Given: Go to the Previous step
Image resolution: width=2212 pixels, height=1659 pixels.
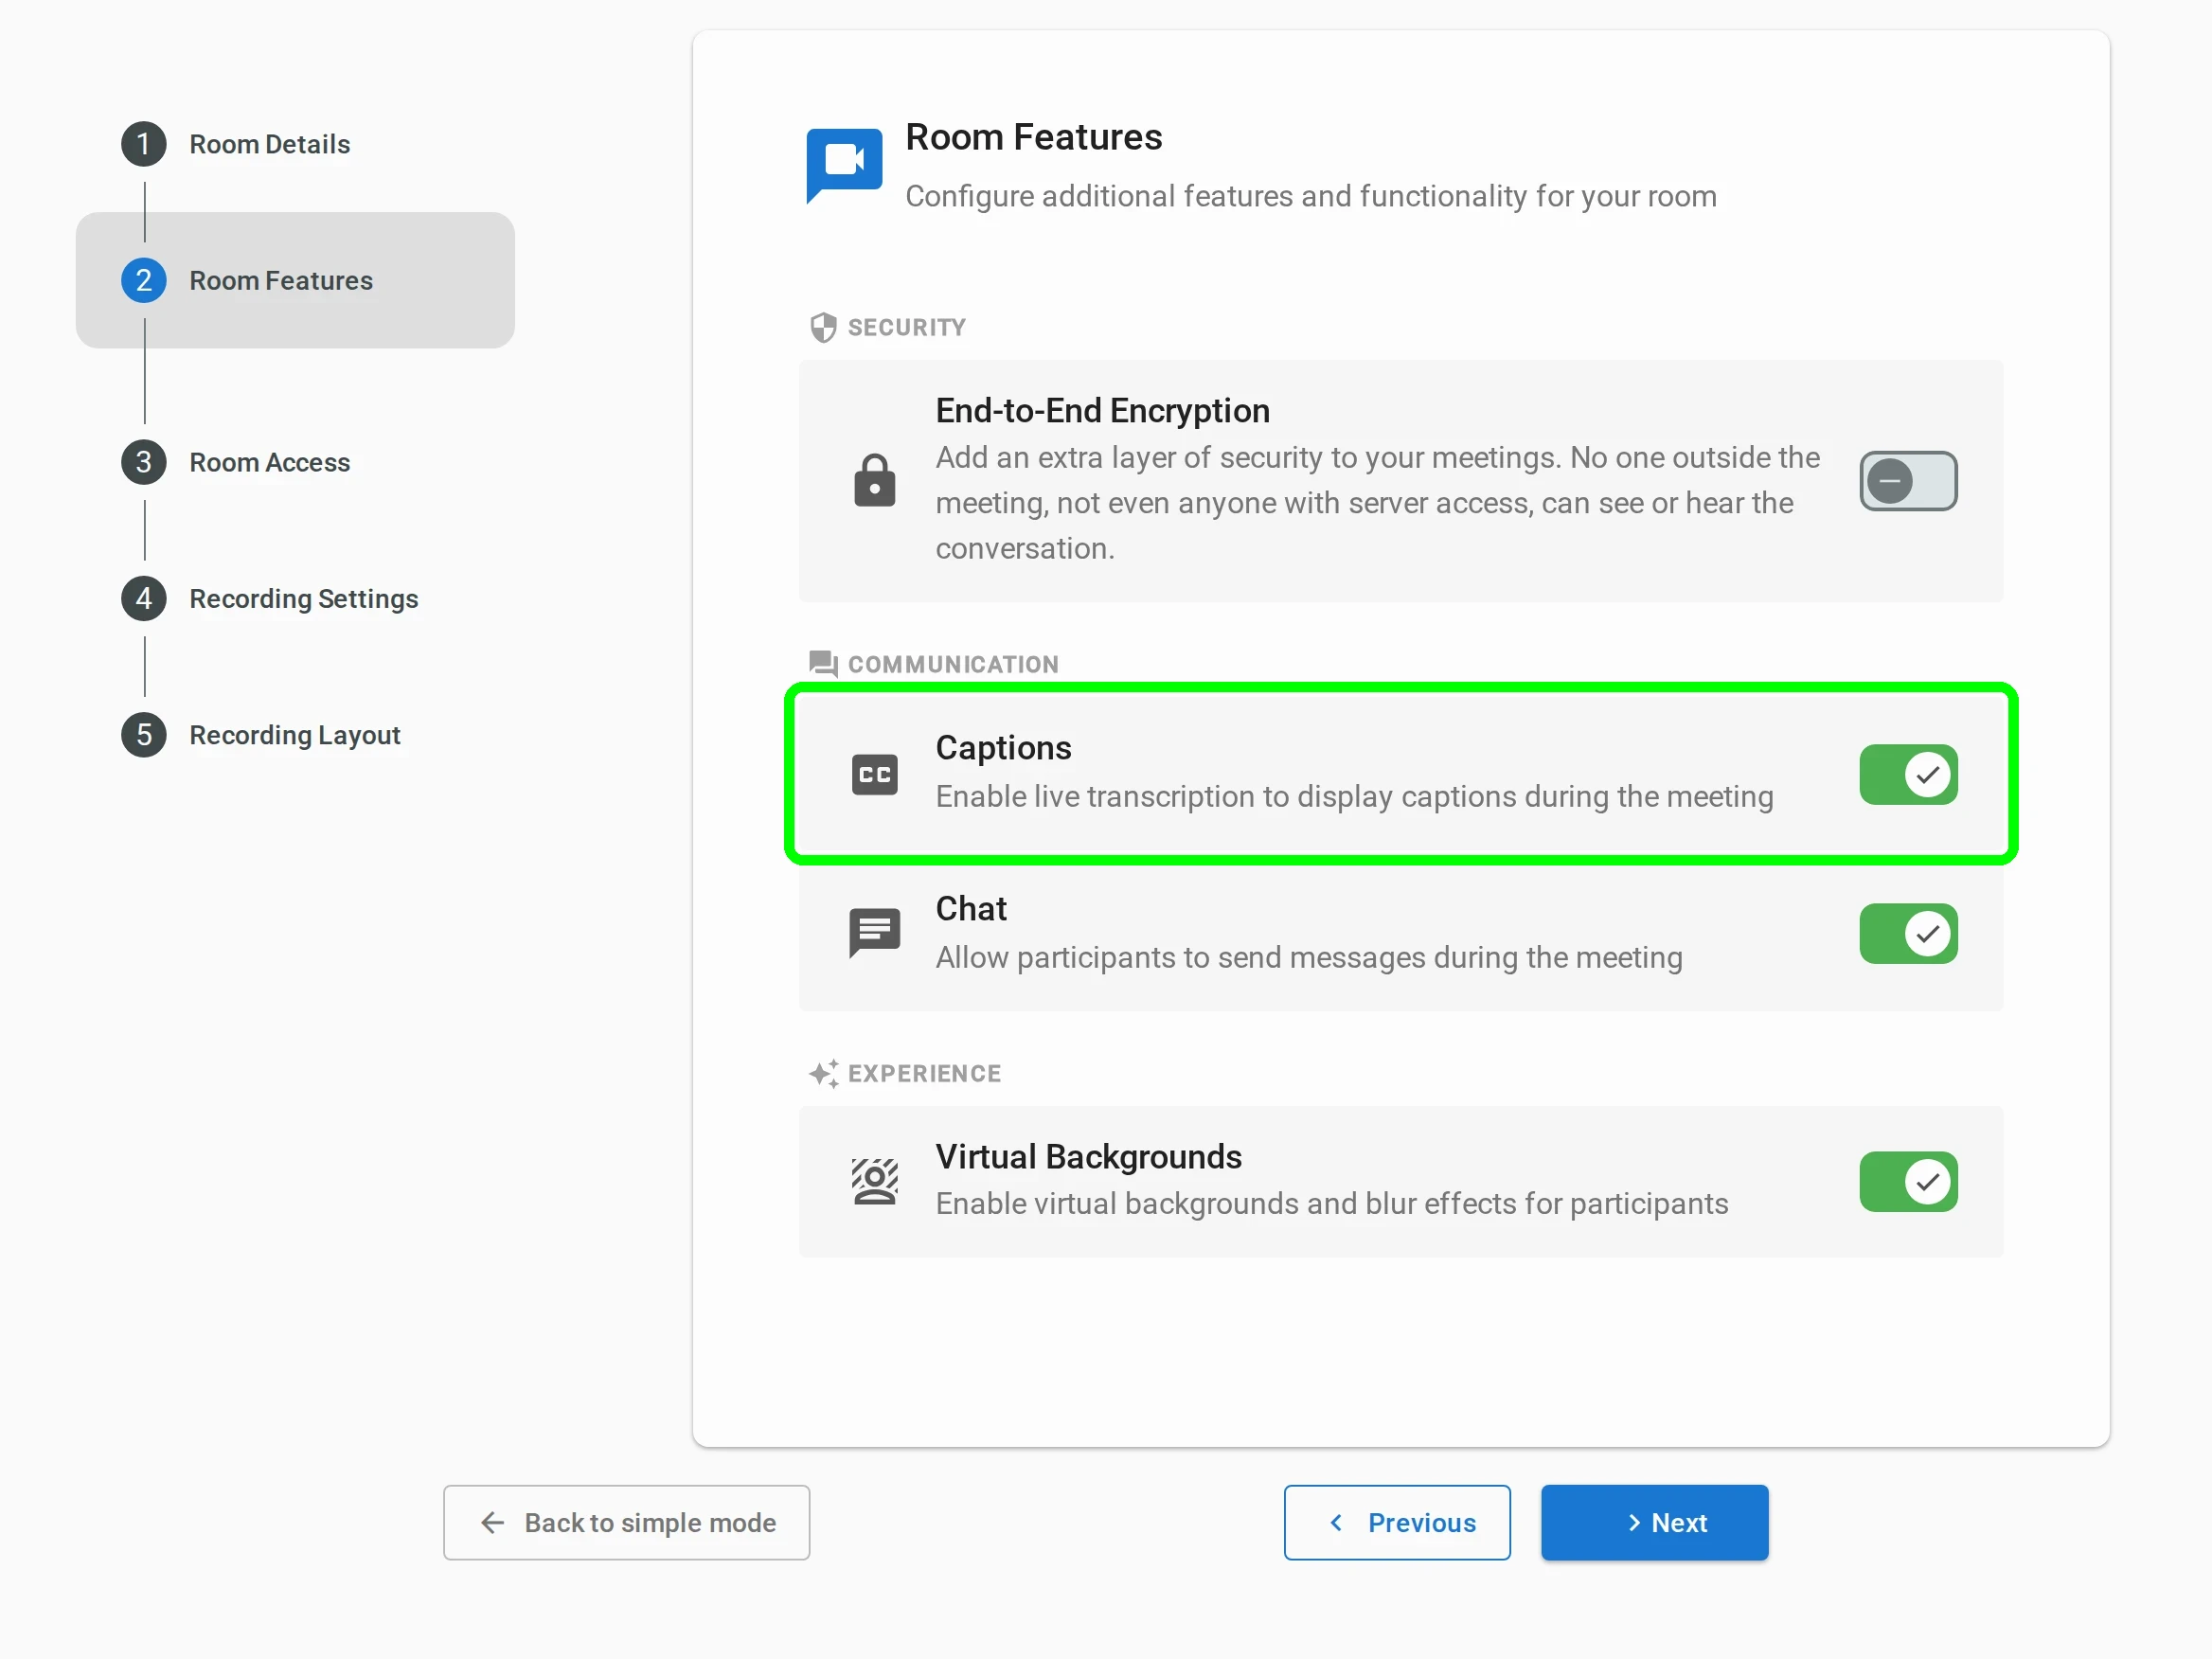Looking at the screenshot, I should (1397, 1522).
